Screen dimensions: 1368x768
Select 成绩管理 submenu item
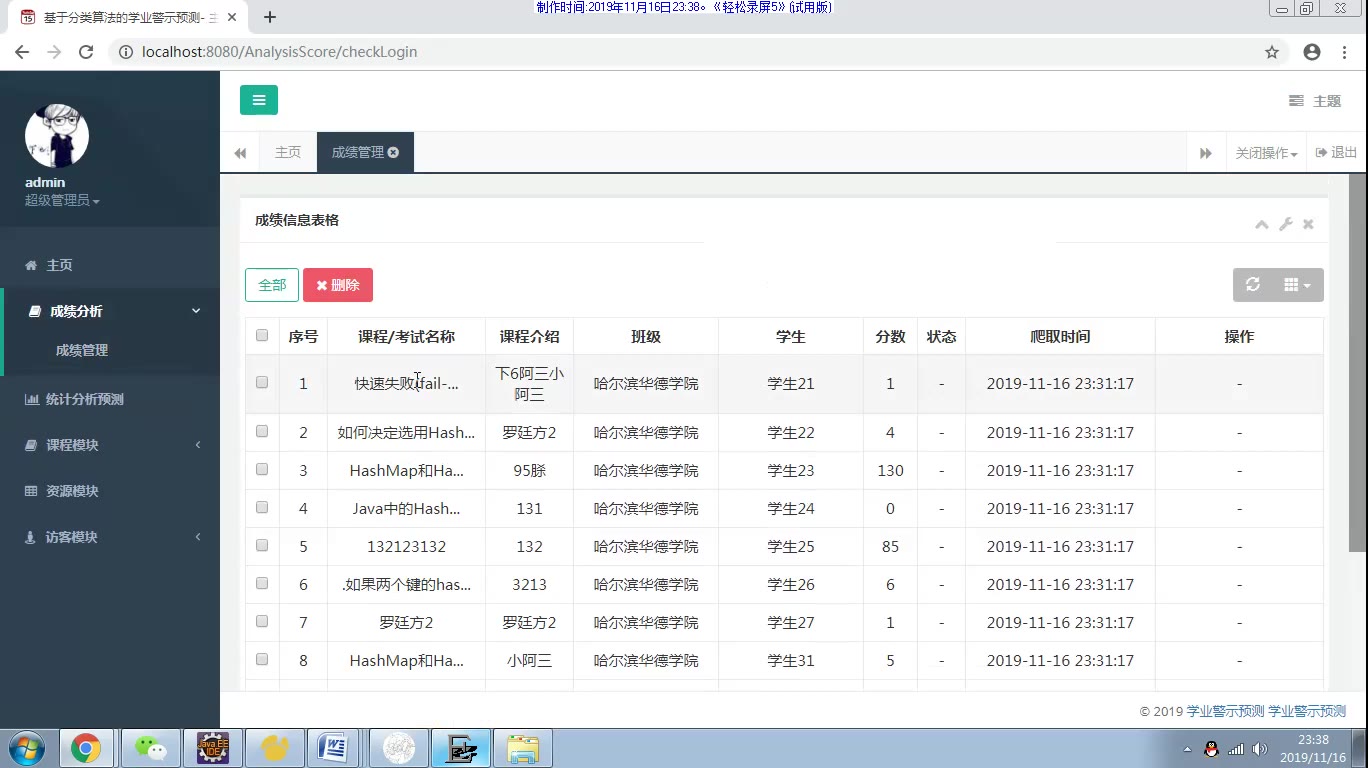(x=82, y=351)
